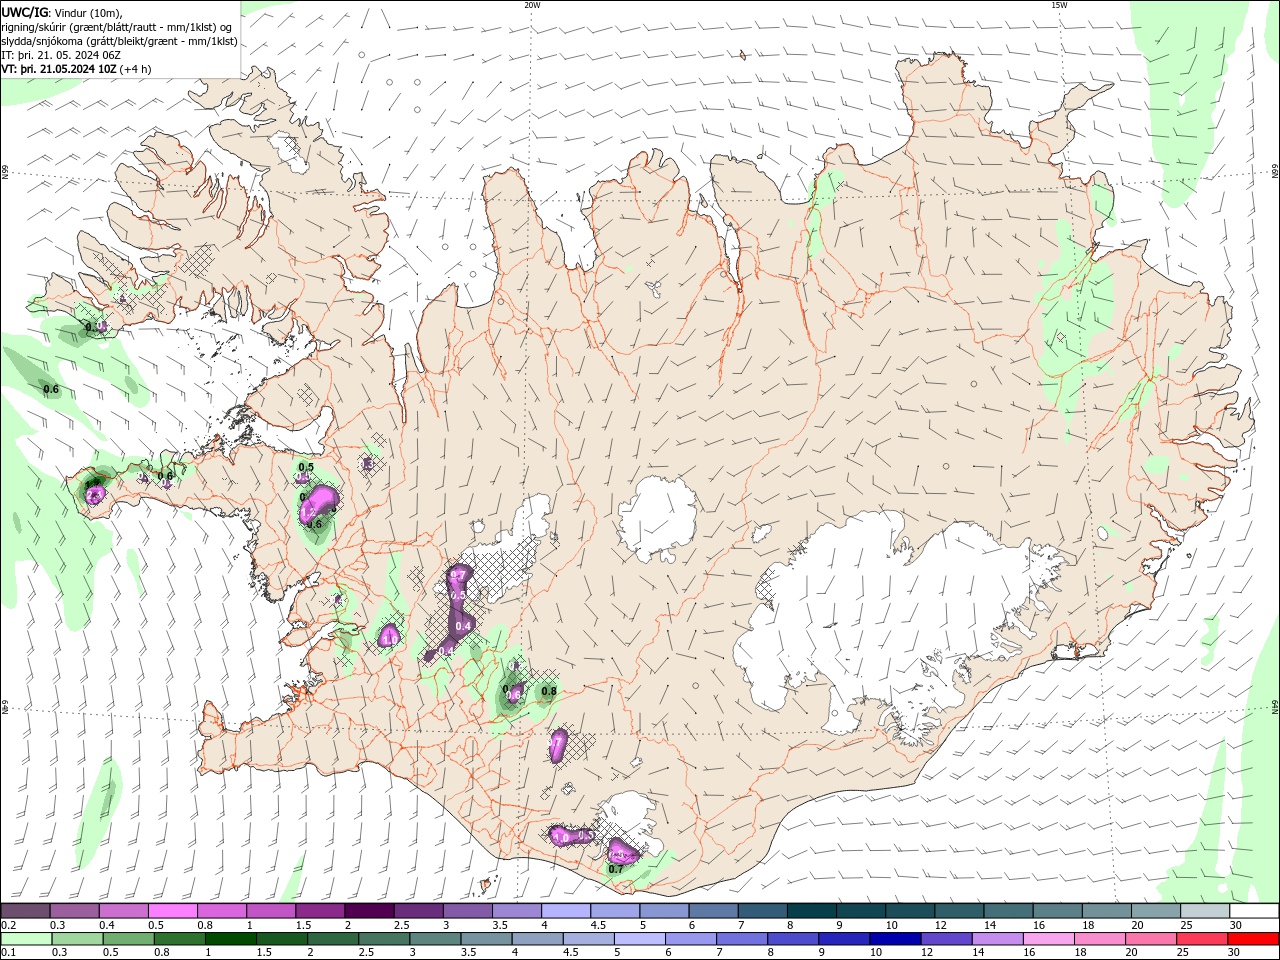Pick upper legend swatch between 0.4 and 0.5
Image resolution: width=1280 pixels, height=960 pixels.
[x=124, y=910]
